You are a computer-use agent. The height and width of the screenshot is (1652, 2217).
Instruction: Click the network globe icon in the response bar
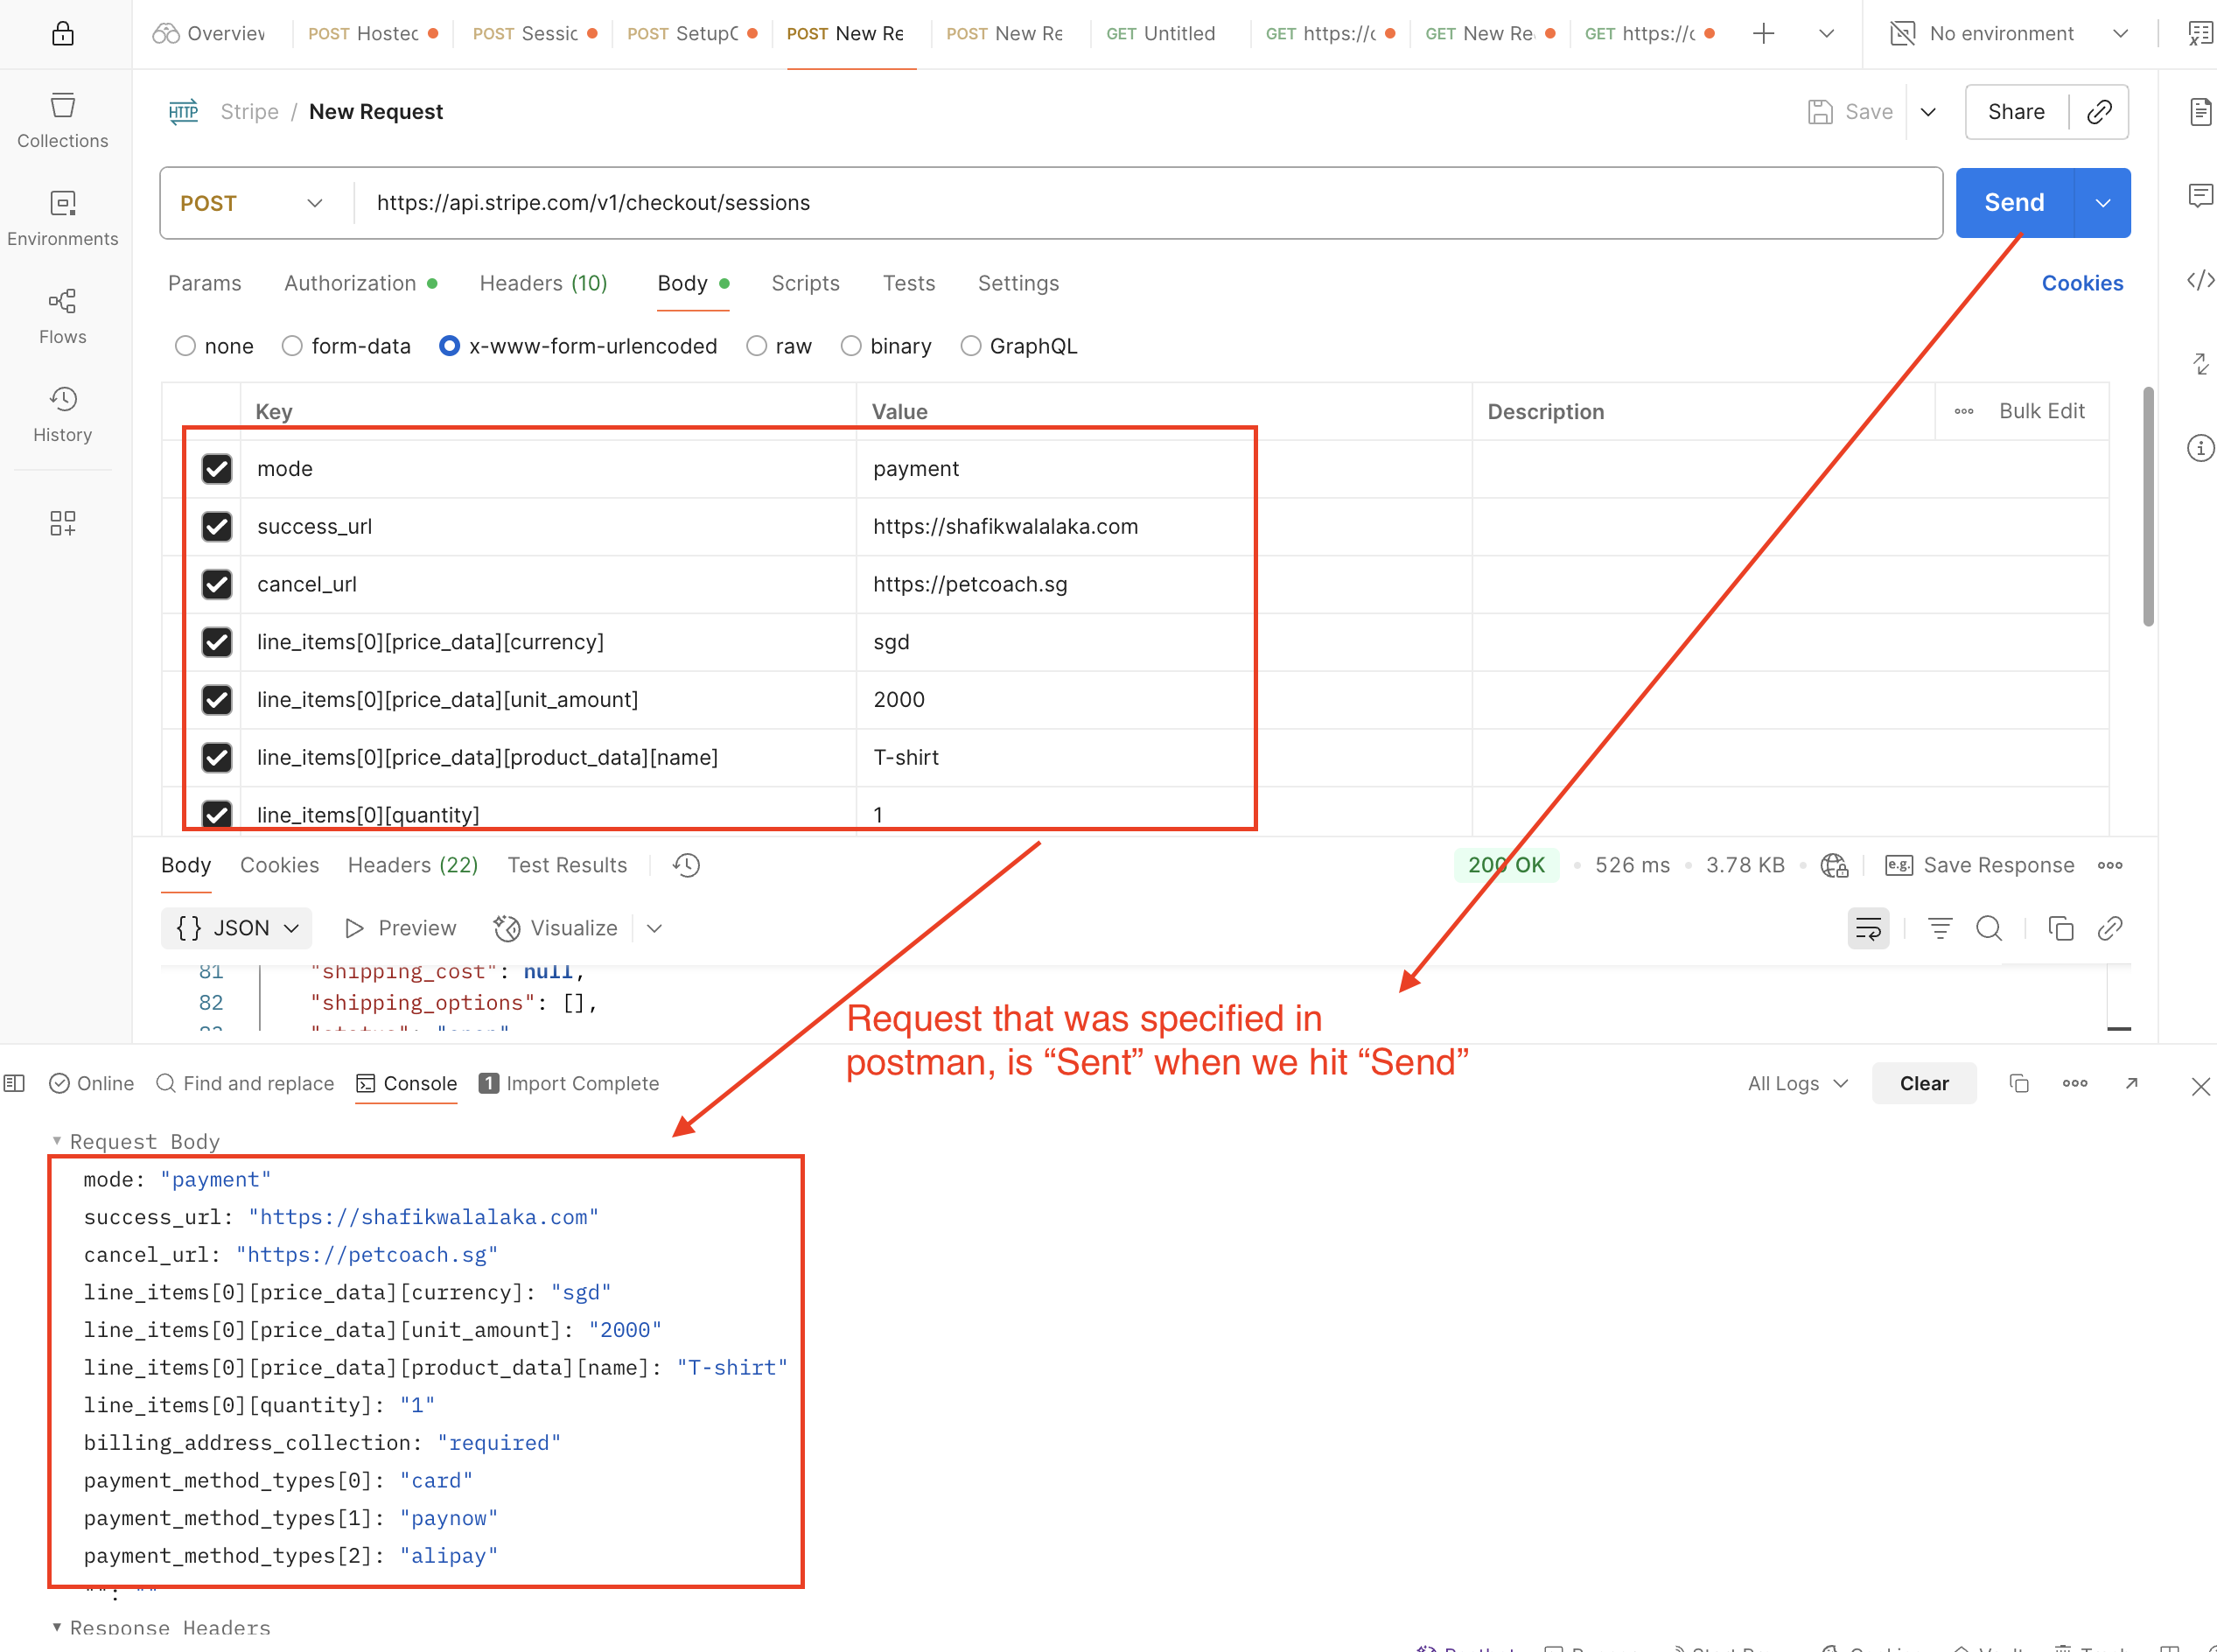(x=1833, y=865)
